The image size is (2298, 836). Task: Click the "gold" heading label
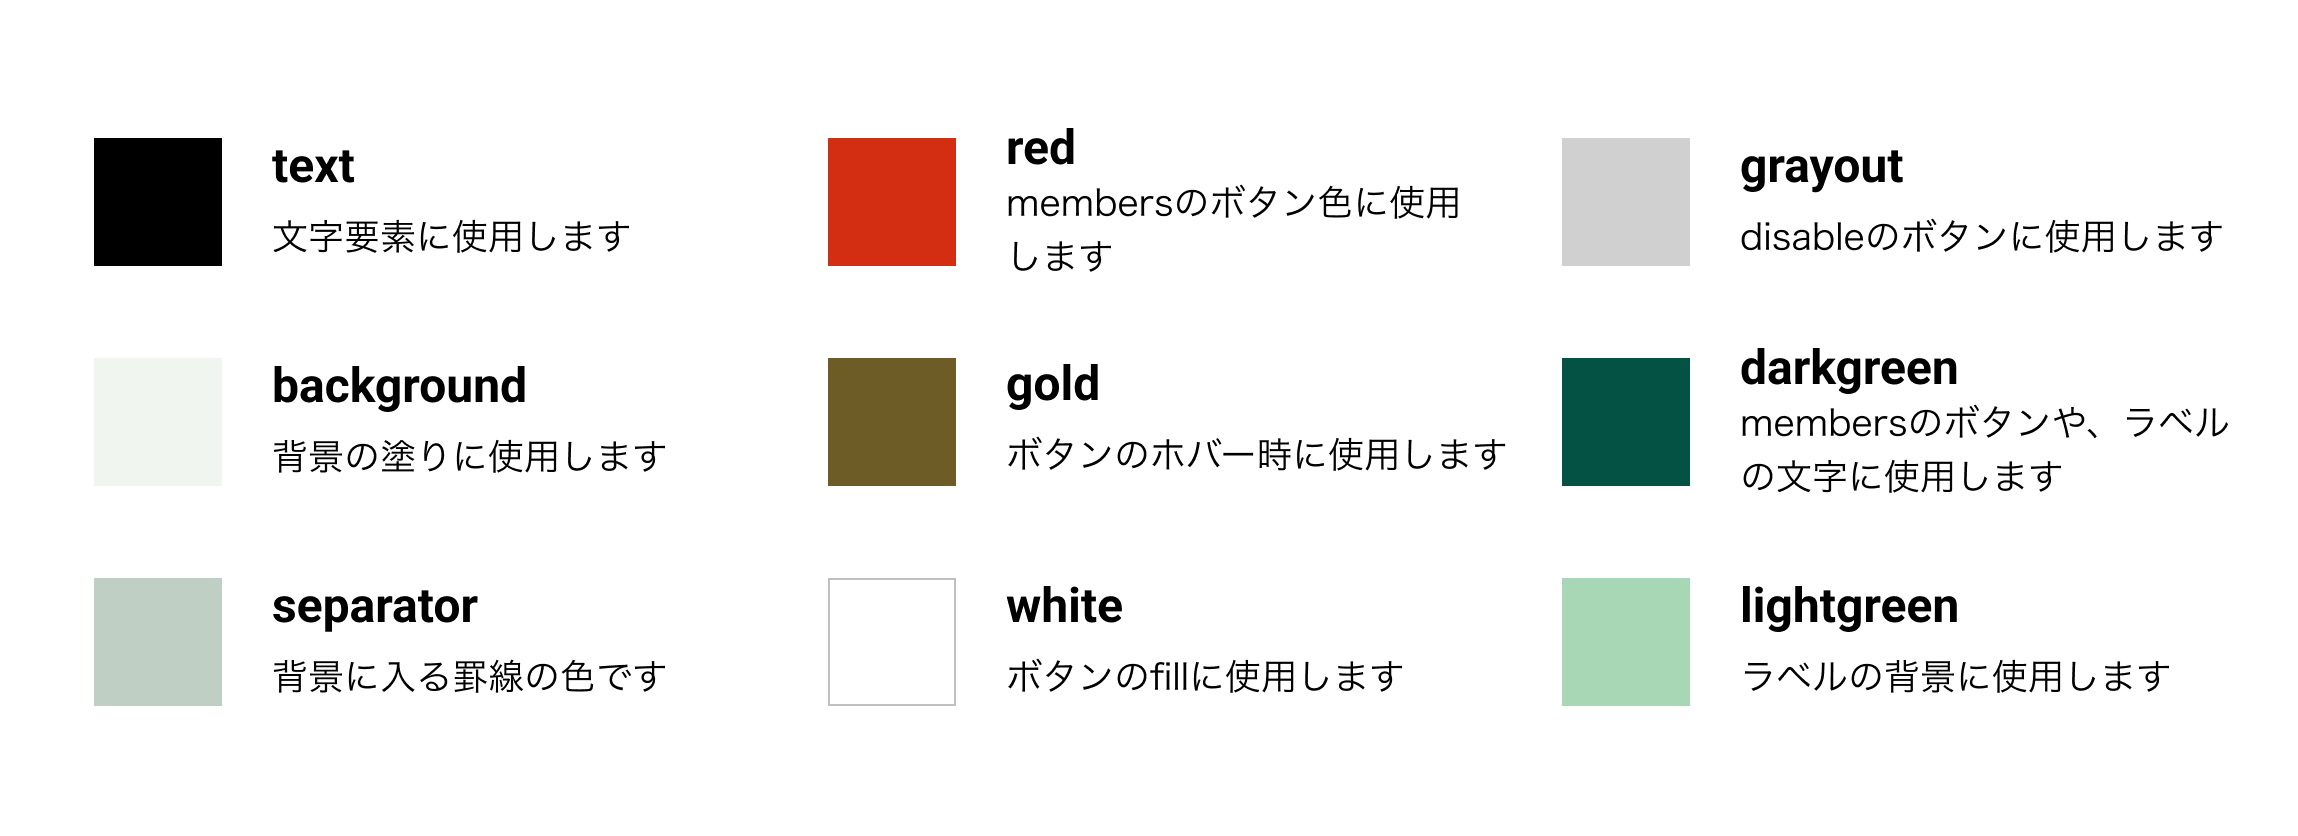click(x=1052, y=385)
